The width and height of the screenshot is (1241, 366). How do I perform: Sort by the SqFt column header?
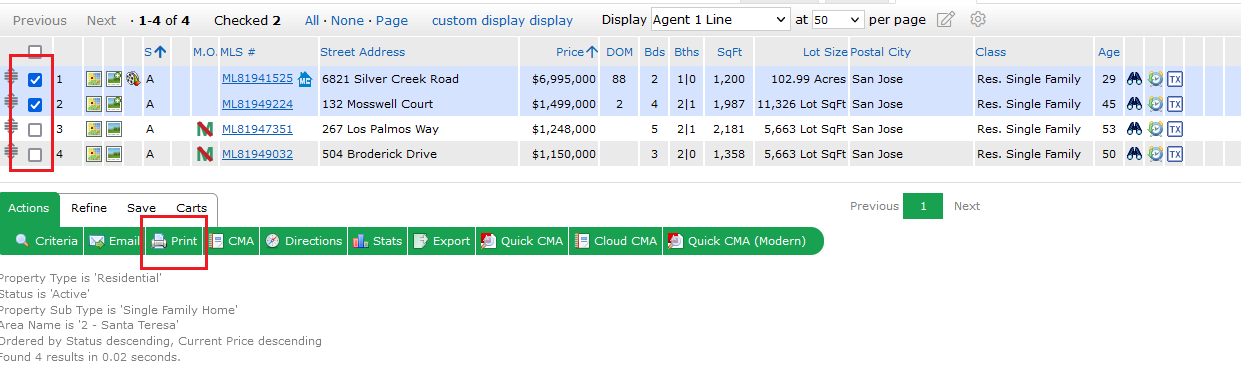pyautogui.click(x=729, y=52)
